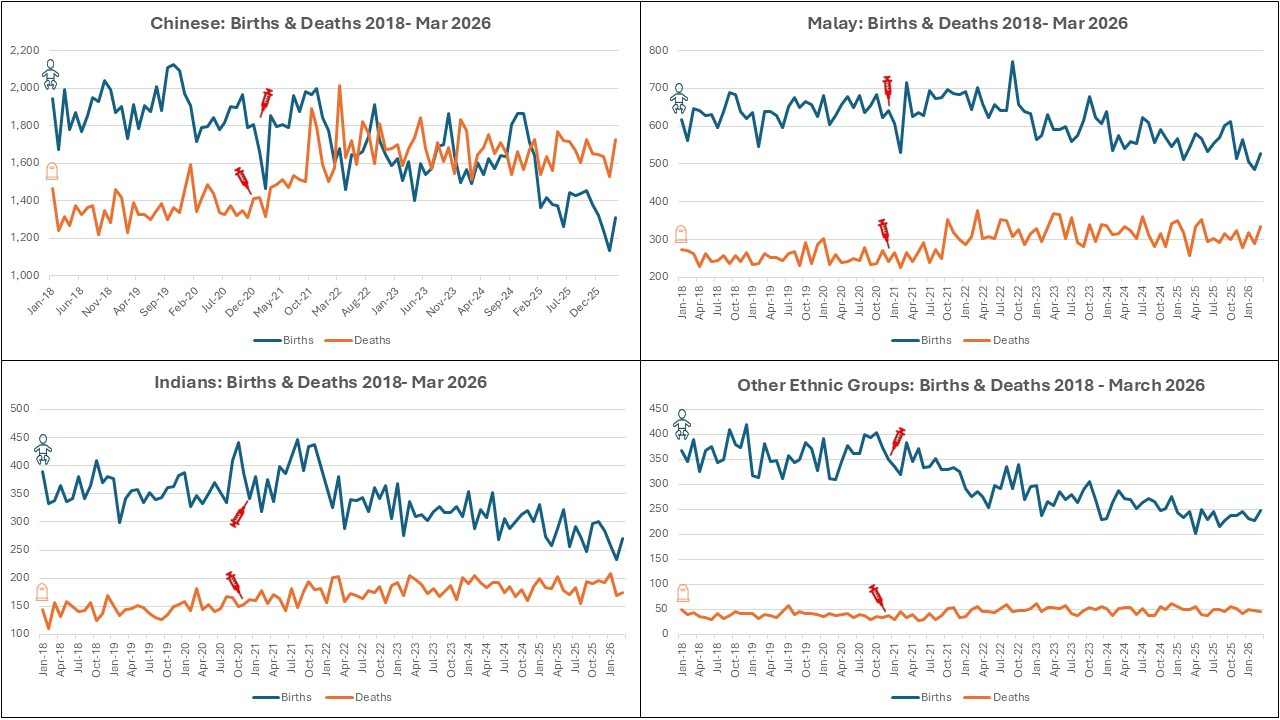Select the red syringe near Chinese deaths line
The height and width of the screenshot is (720, 1280).
243,180
